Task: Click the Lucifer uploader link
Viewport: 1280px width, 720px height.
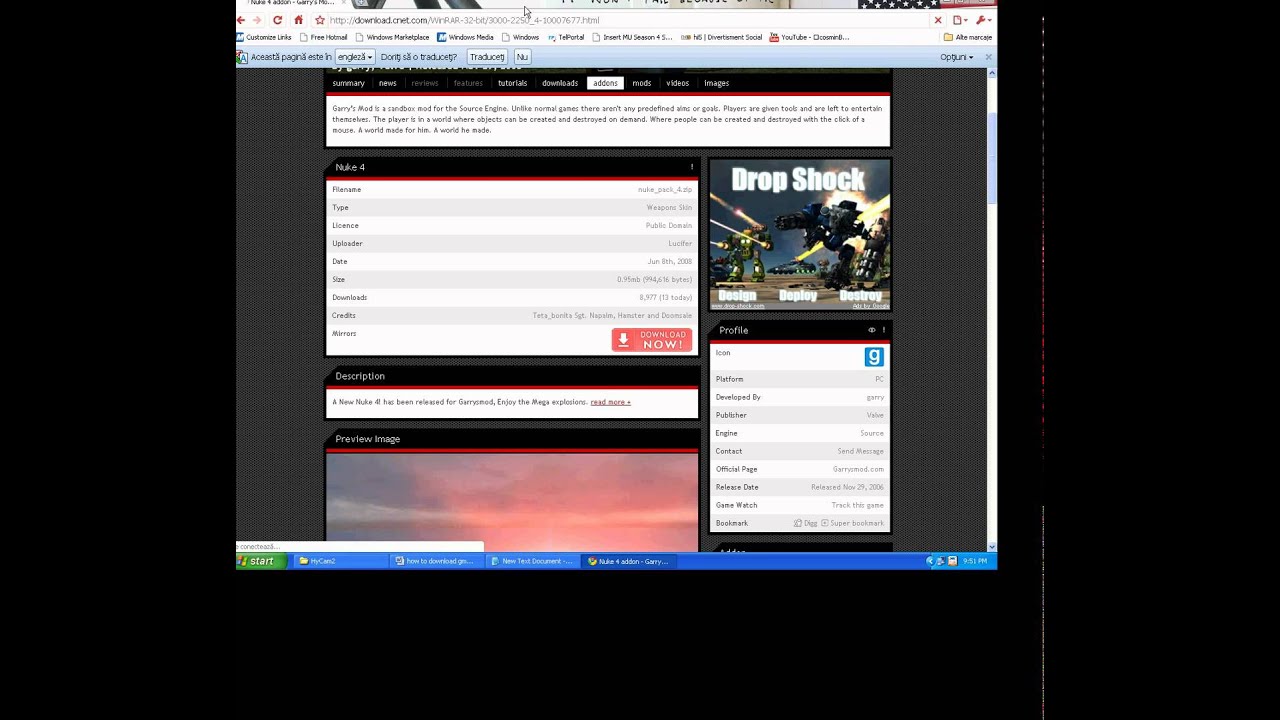Action: point(680,243)
